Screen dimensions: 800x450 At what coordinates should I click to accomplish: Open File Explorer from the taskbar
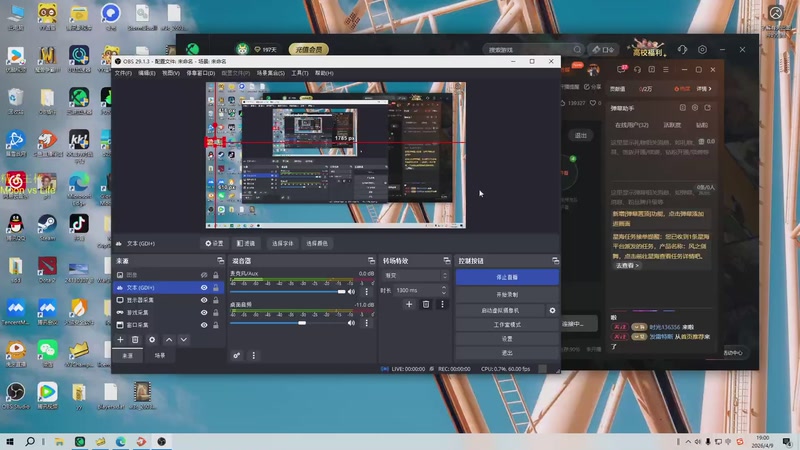59,441
